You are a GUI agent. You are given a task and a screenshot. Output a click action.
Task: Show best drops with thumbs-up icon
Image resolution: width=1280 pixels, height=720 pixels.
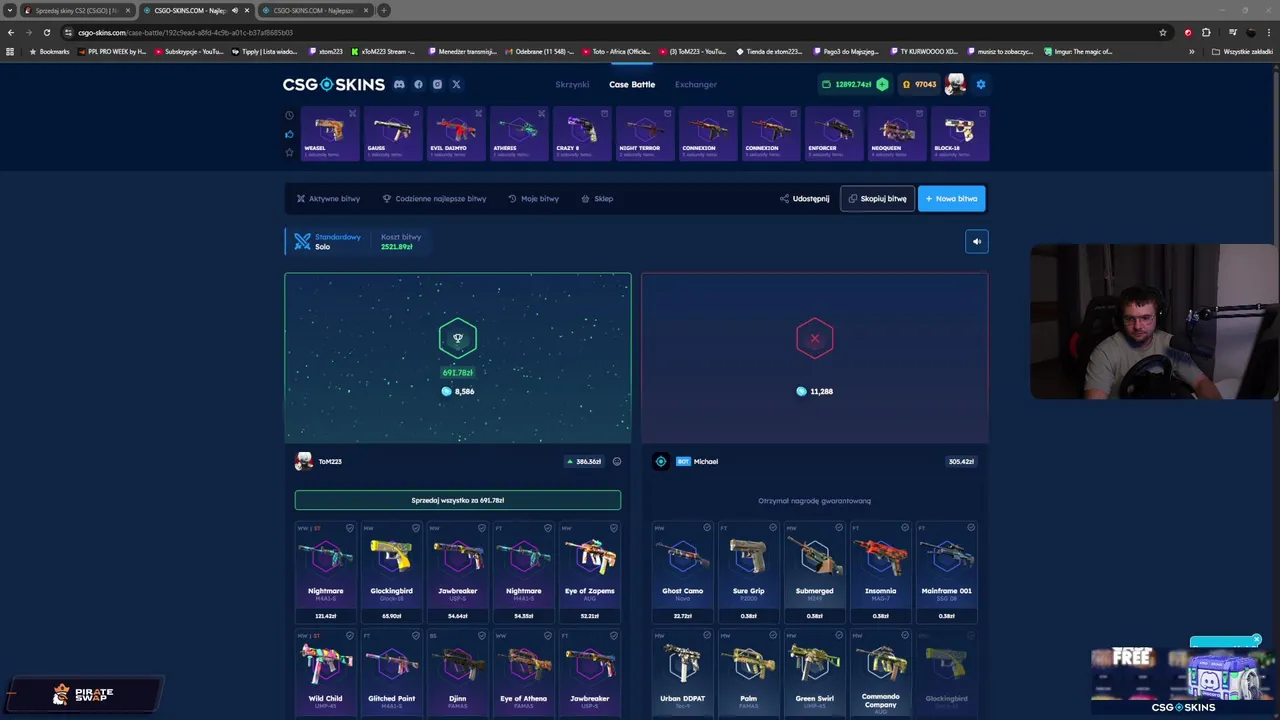tap(290, 134)
